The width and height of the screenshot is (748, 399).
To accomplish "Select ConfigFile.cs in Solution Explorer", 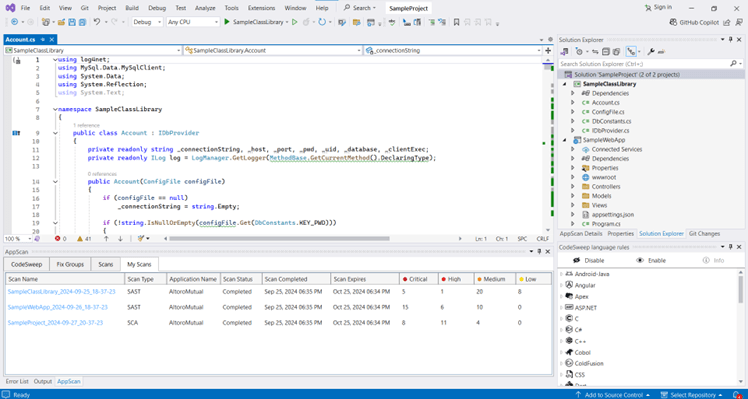I will [x=608, y=112].
